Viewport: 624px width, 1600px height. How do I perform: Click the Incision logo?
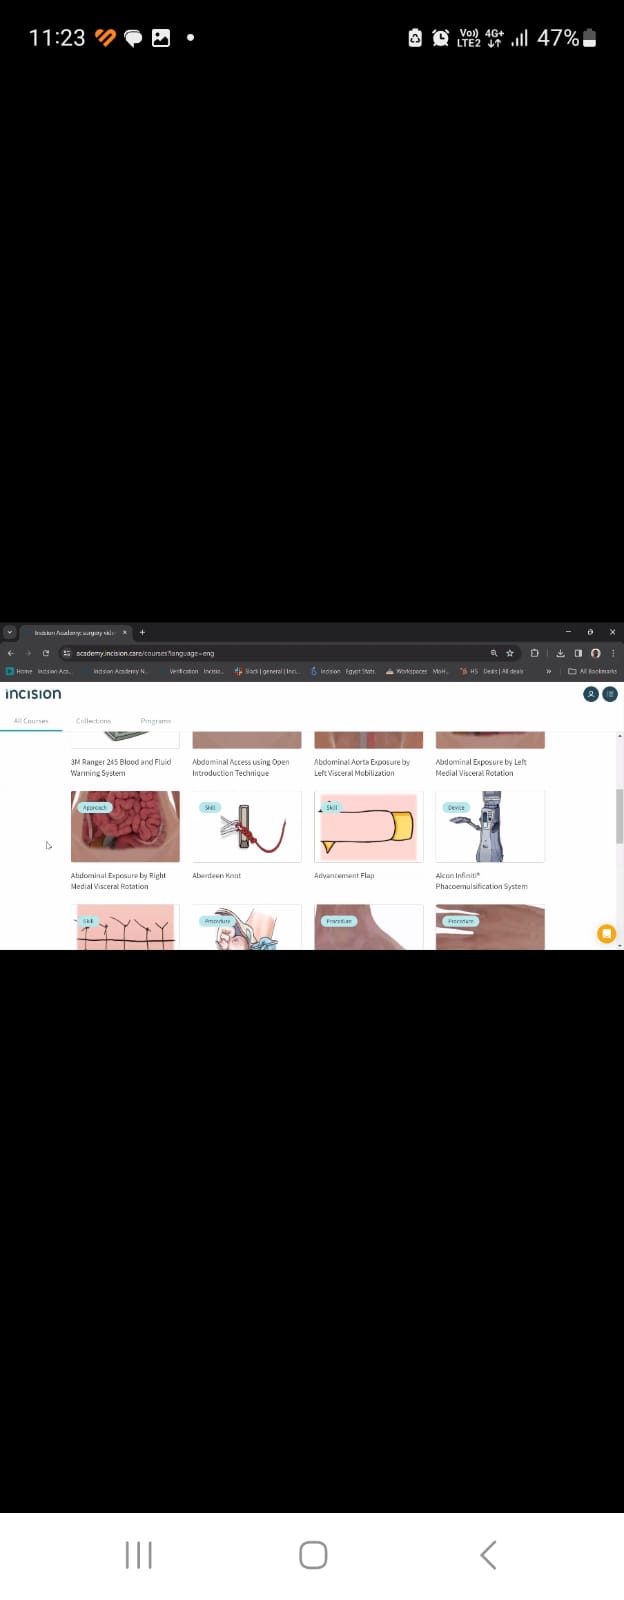click(33, 694)
